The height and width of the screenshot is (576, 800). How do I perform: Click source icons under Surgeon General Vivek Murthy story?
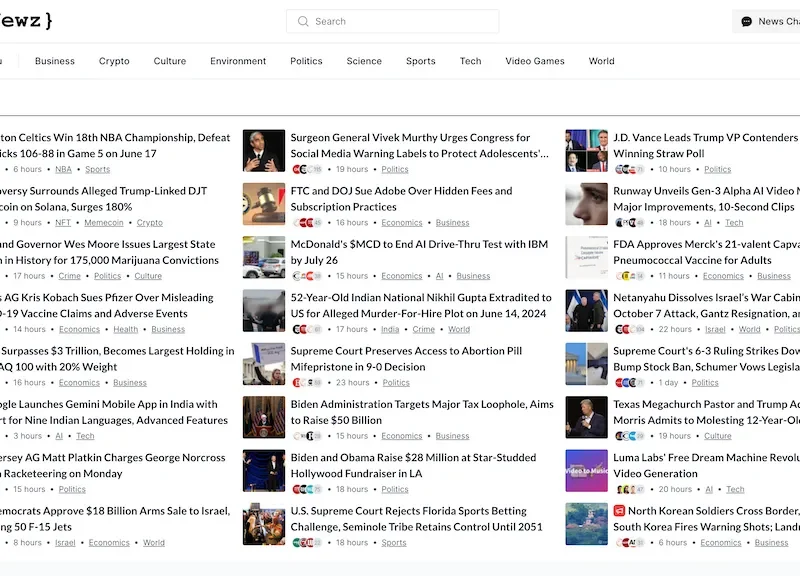point(307,169)
